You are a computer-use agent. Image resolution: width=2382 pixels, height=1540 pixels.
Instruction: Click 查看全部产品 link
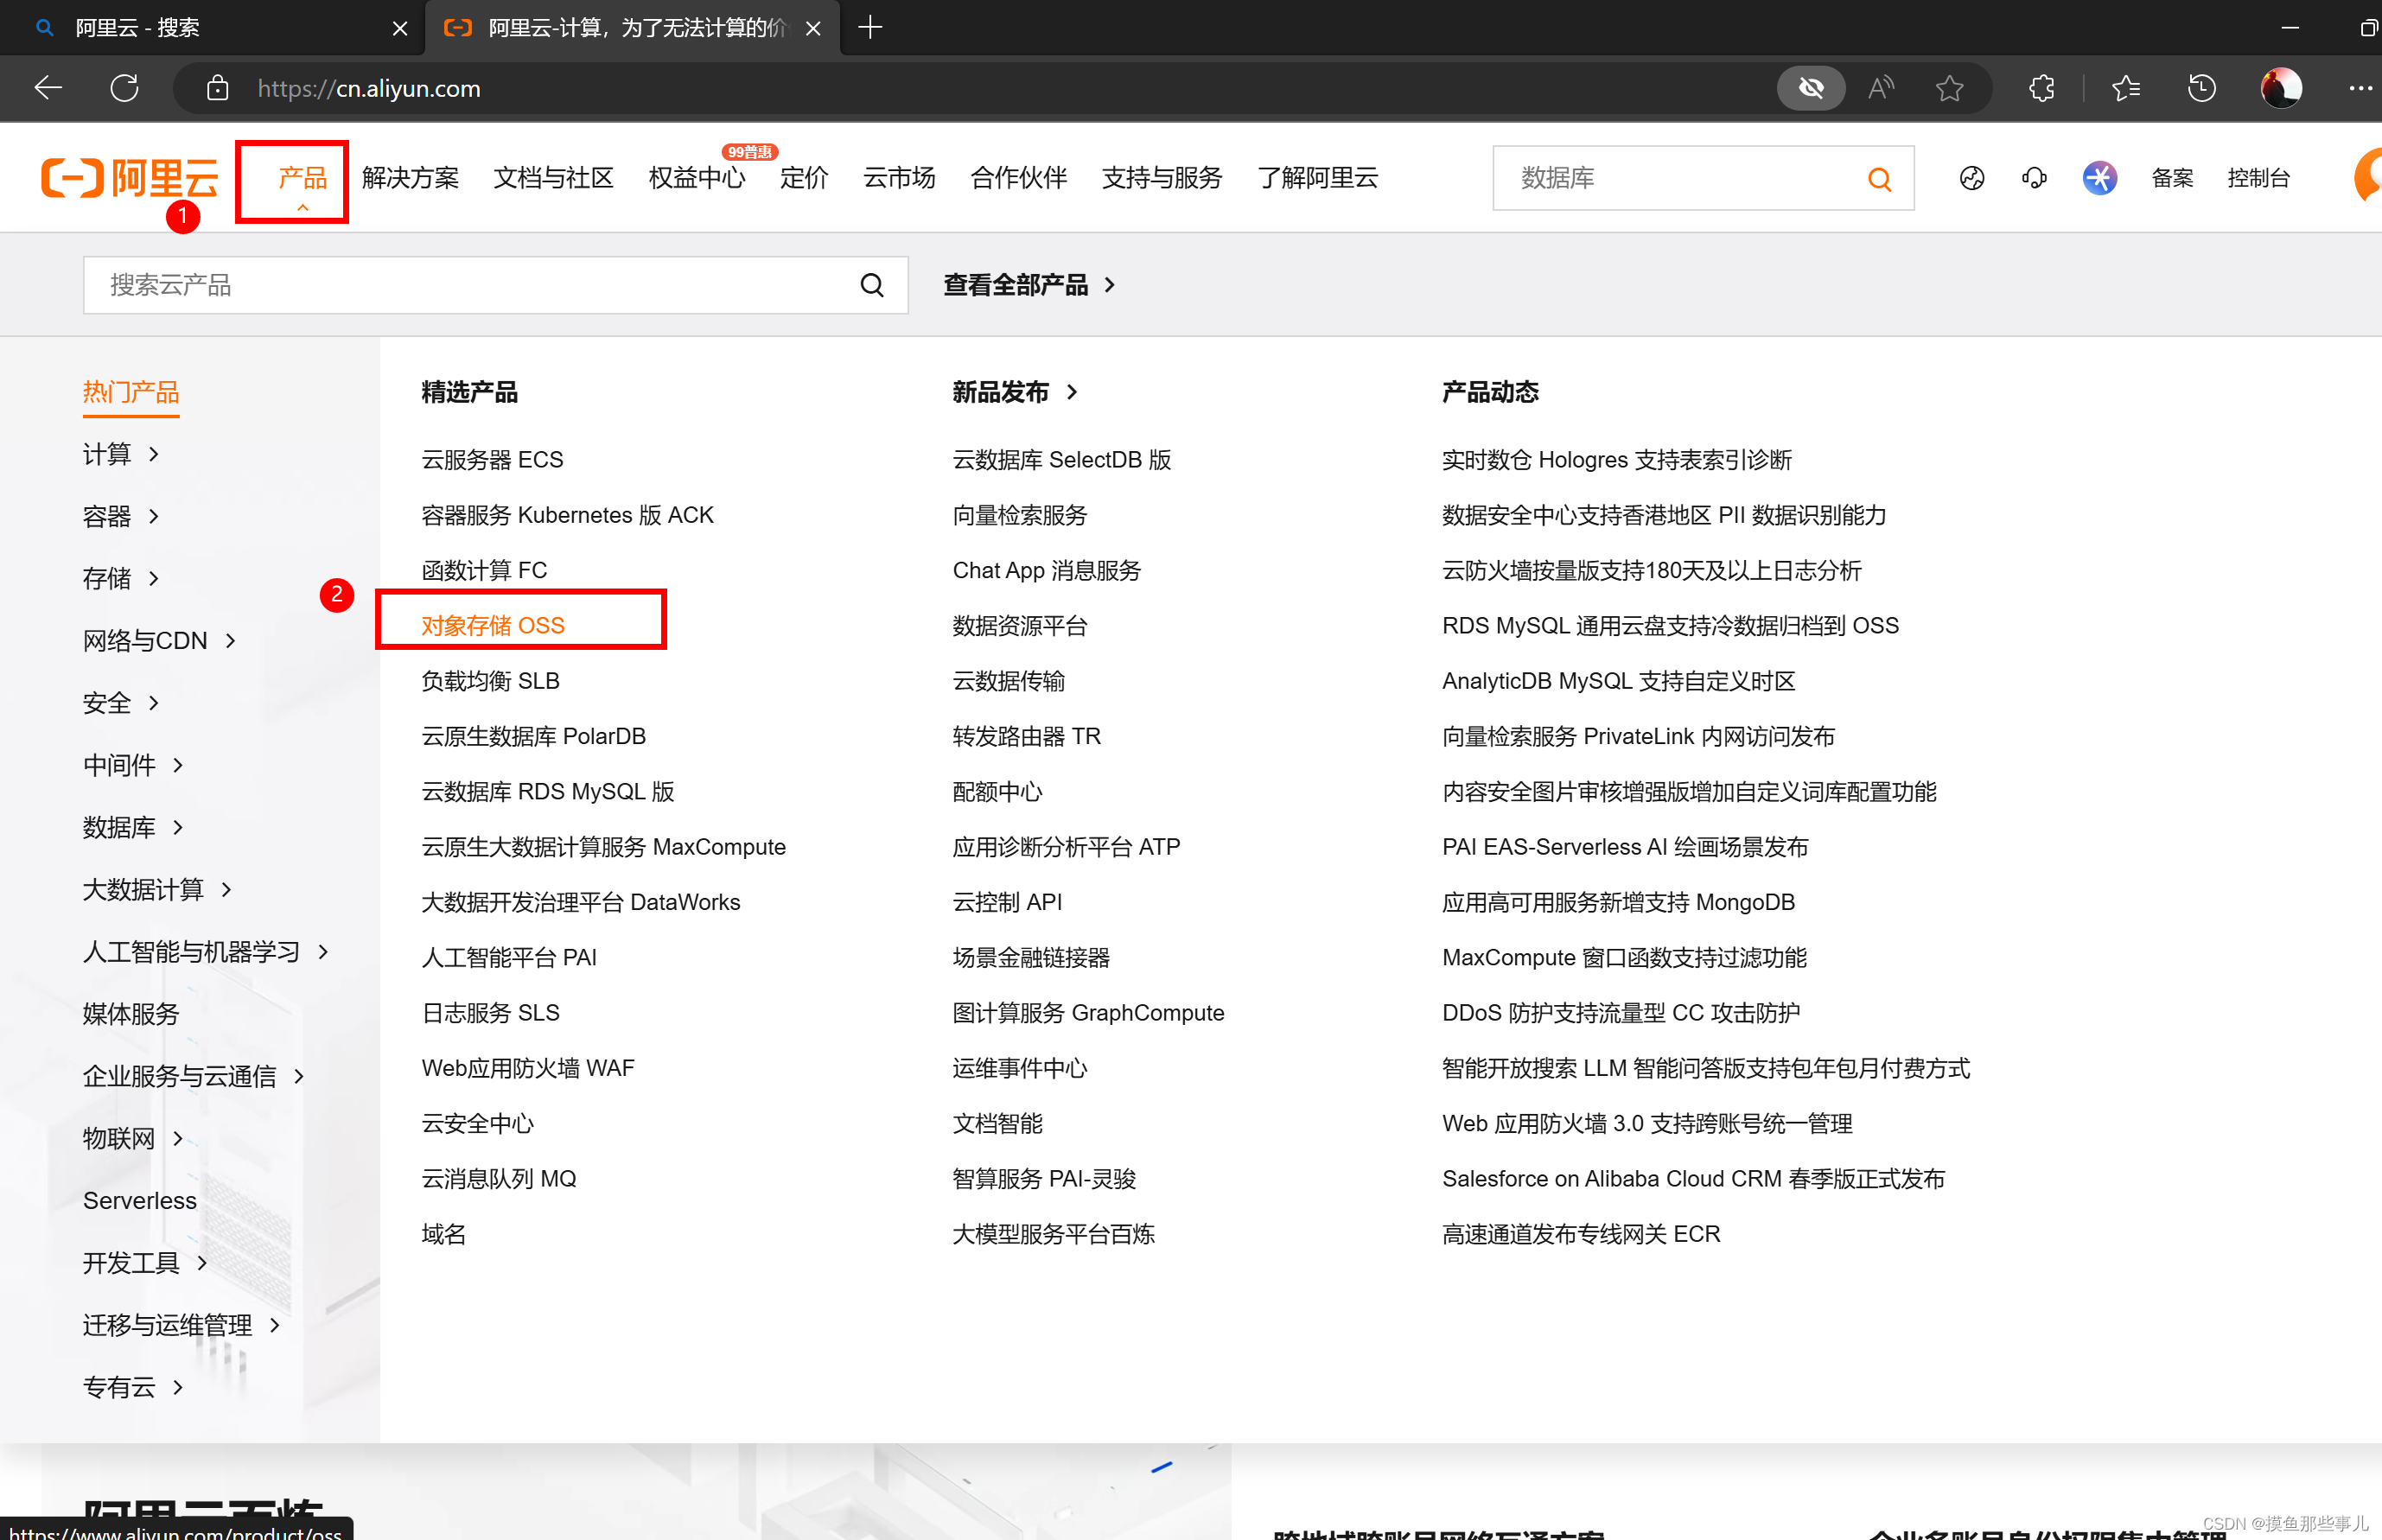(x=1029, y=285)
